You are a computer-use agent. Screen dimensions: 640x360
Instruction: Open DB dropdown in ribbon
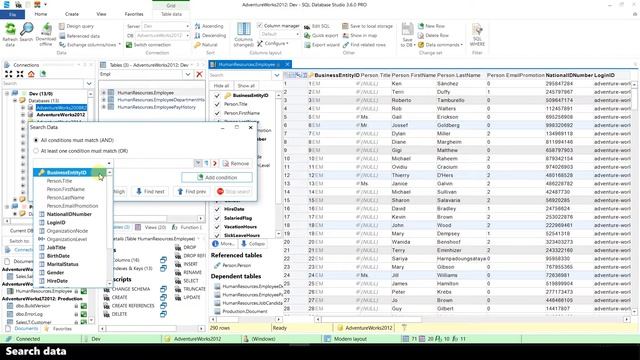click(187, 36)
